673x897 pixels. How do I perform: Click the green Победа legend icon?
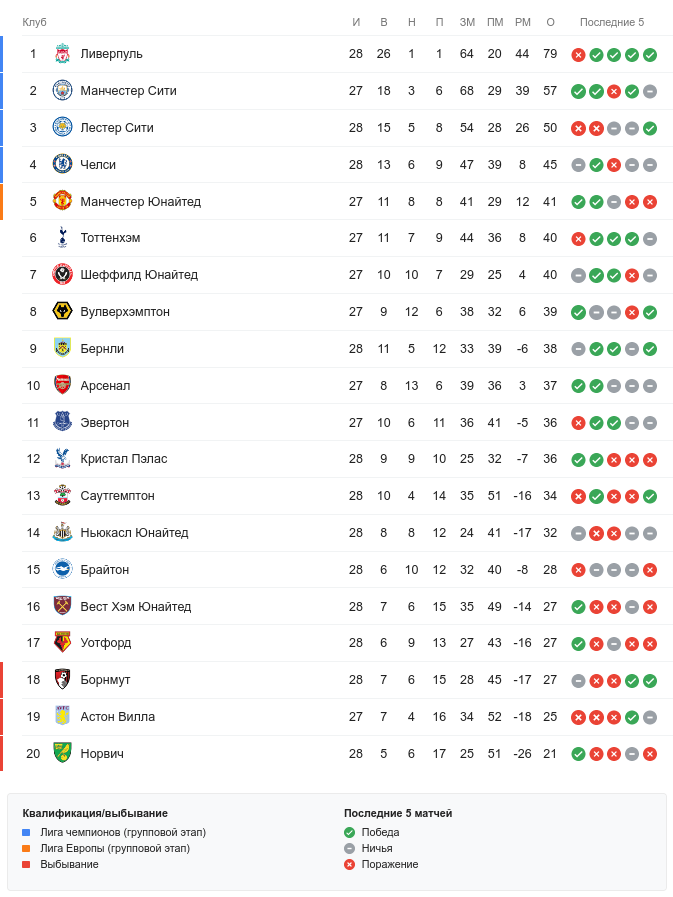click(x=349, y=832)
